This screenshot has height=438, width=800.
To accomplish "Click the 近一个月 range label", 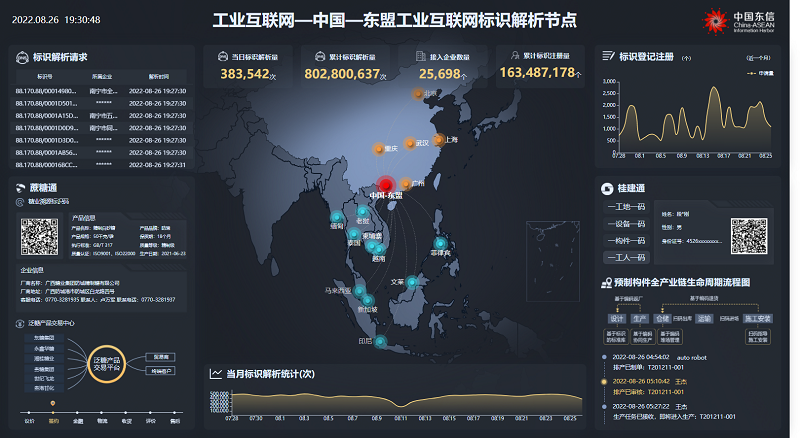I will click(x=759, y=58).
